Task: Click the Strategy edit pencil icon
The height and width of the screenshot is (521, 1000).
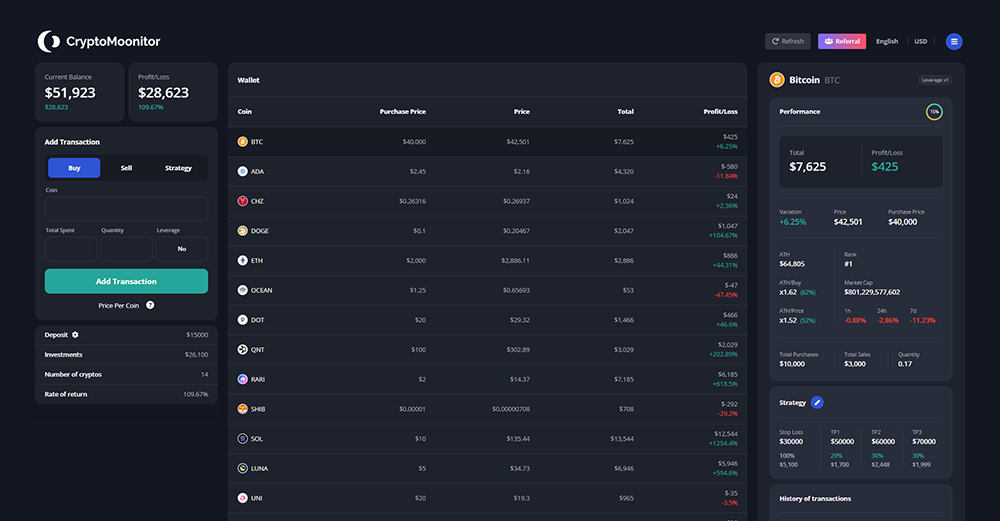Action: pos(817,402)
